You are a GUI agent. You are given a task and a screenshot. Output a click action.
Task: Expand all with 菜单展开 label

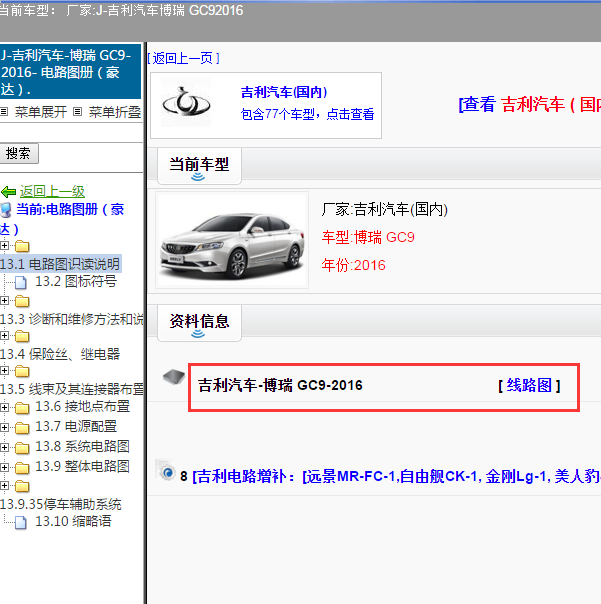[40, 112]
